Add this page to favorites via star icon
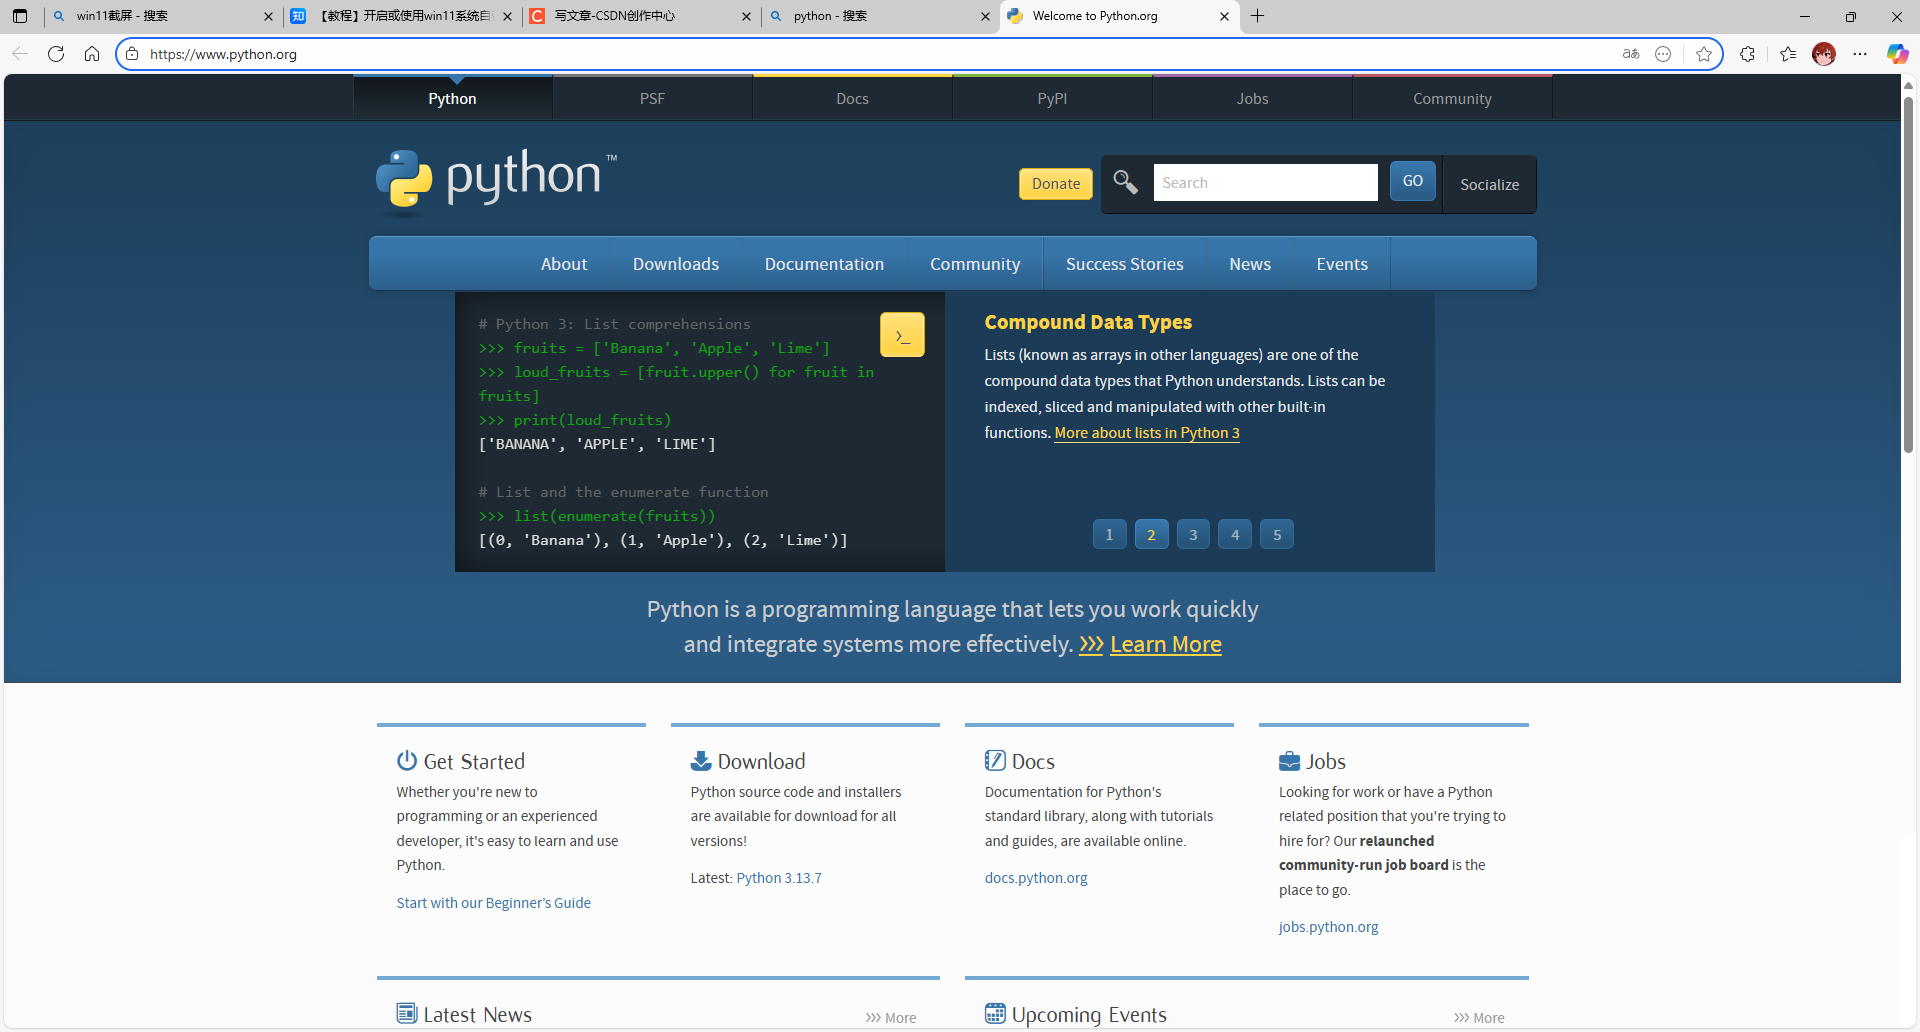Image resolution: width=1920 pixels, height=1032 pixels. point(1705,54)
